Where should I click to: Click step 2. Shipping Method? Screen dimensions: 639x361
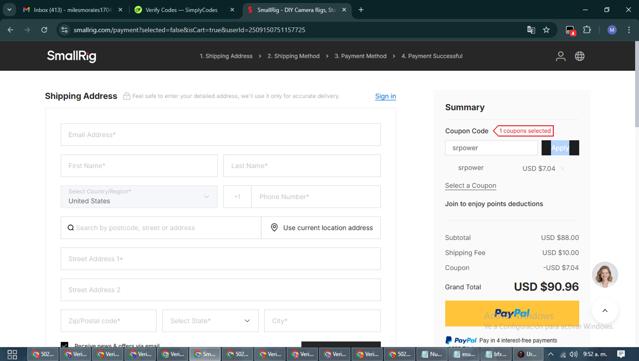pyautogui.click(x=293, y=56)
